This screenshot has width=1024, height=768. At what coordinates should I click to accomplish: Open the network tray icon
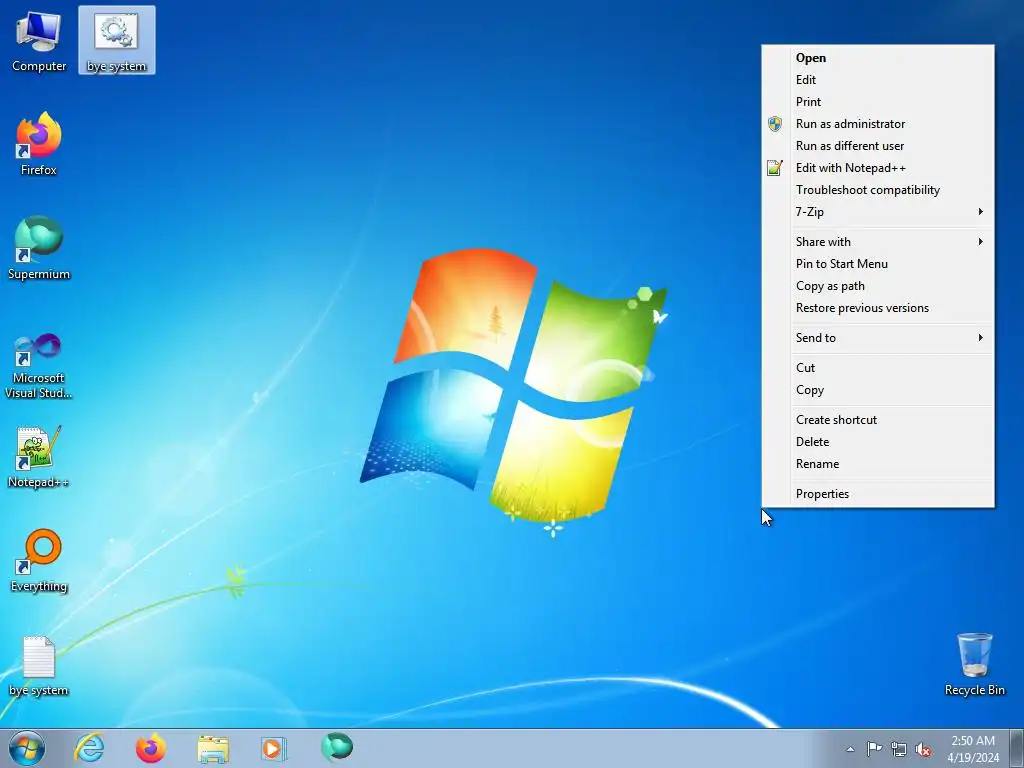click(899, 749)
